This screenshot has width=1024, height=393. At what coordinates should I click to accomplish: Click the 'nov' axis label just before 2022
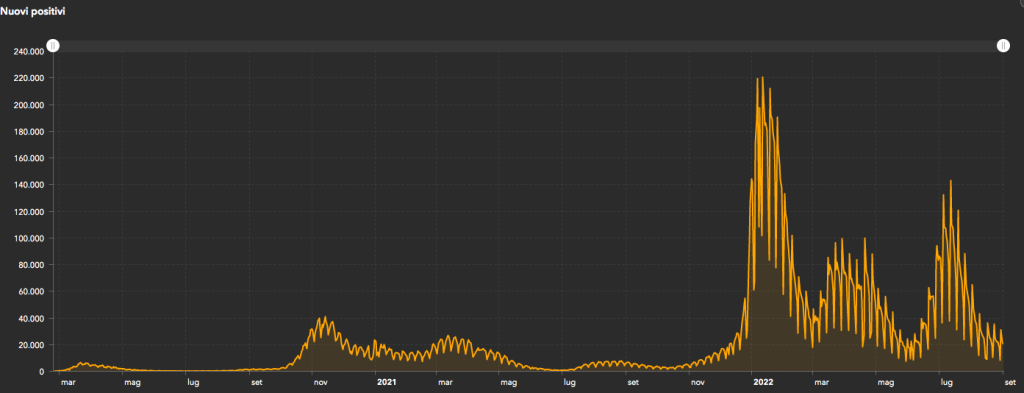point(697,381)
